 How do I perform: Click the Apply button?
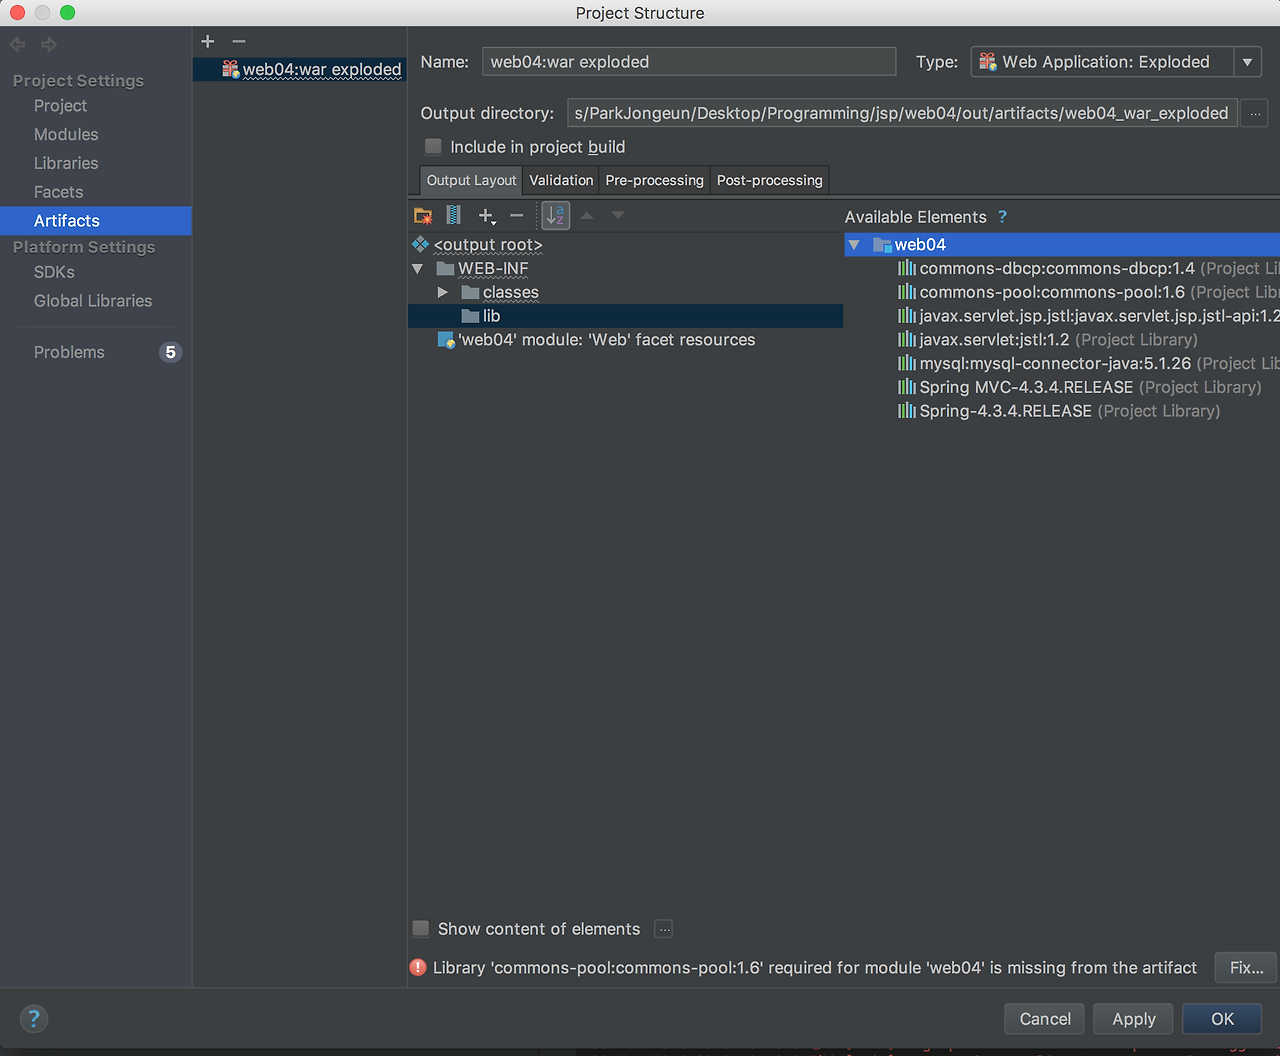coord(1134,1019)
